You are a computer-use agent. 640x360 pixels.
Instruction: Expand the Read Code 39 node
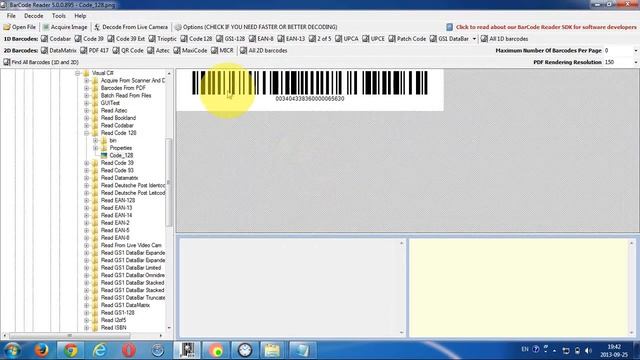87,163
